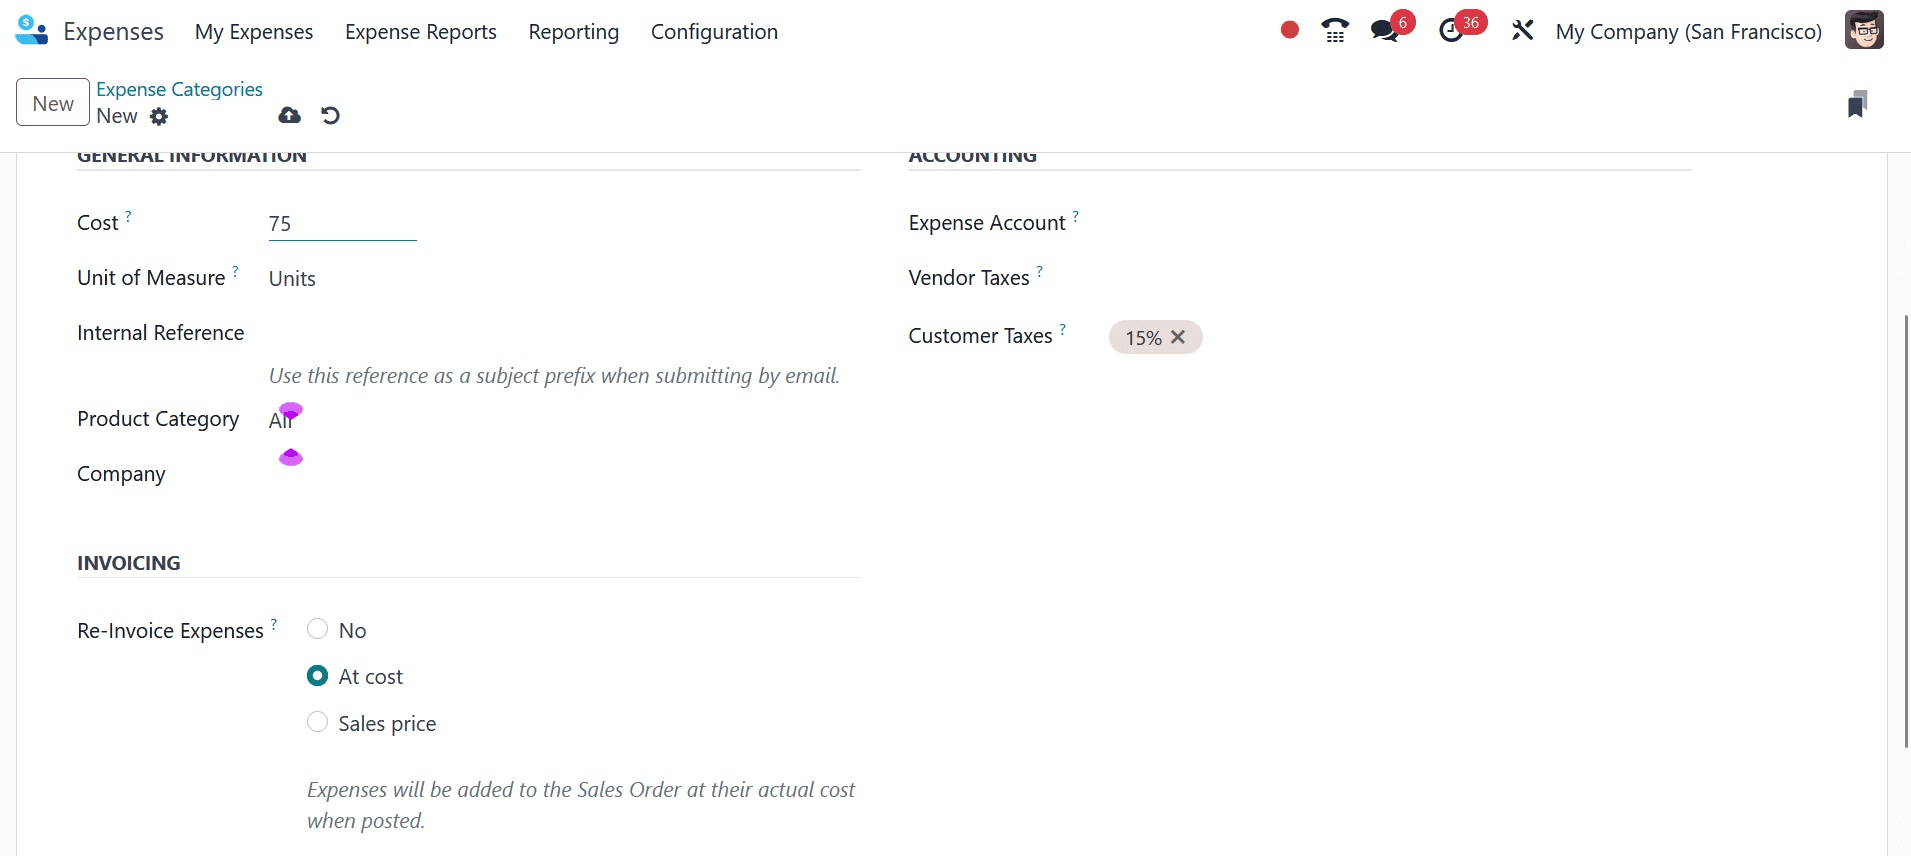
Task: Open the Unit of Measure dropdown
Action: tap(564, 279)
